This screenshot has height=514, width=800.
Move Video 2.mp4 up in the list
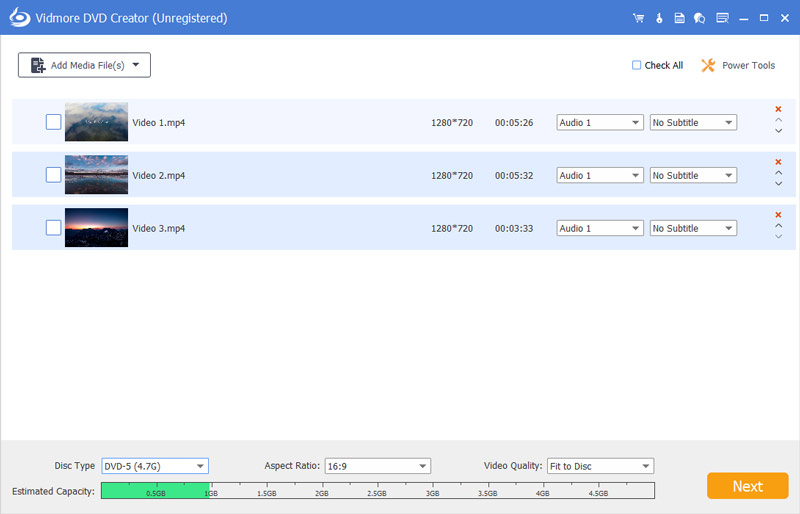[778, 174]
